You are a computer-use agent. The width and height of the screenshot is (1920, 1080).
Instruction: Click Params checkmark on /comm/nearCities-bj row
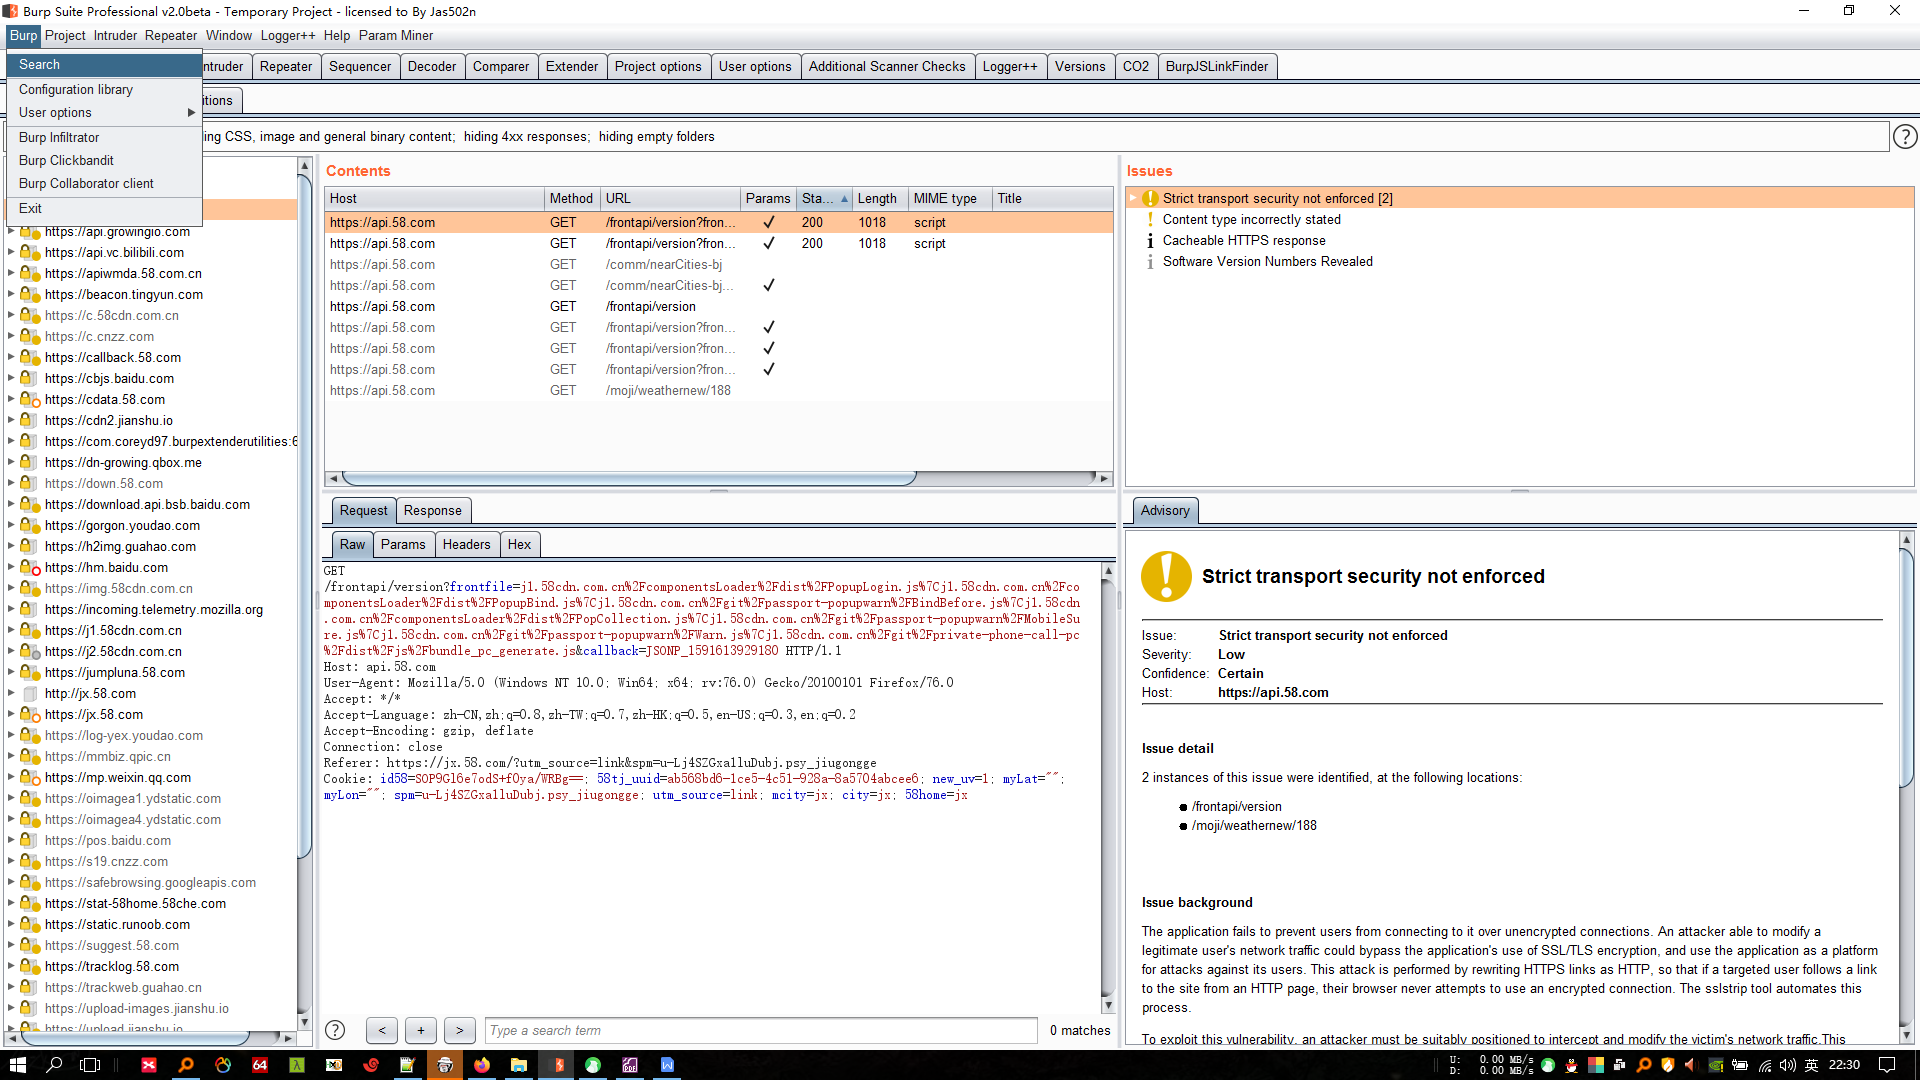pos(768,286)
